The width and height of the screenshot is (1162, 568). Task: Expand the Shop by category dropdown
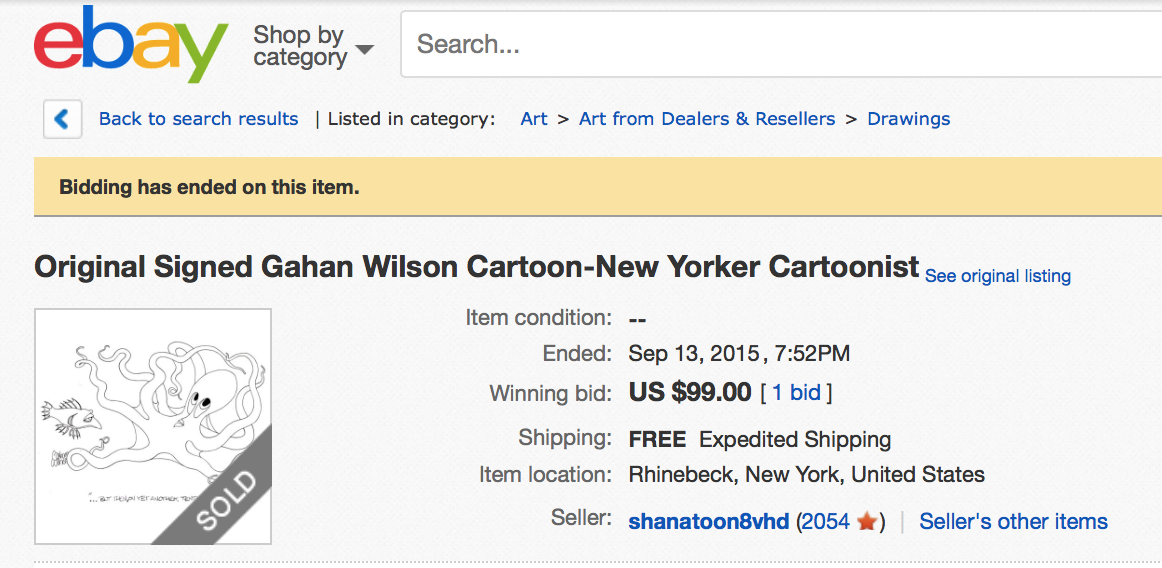pyautogui.click(x=312, y=47)
